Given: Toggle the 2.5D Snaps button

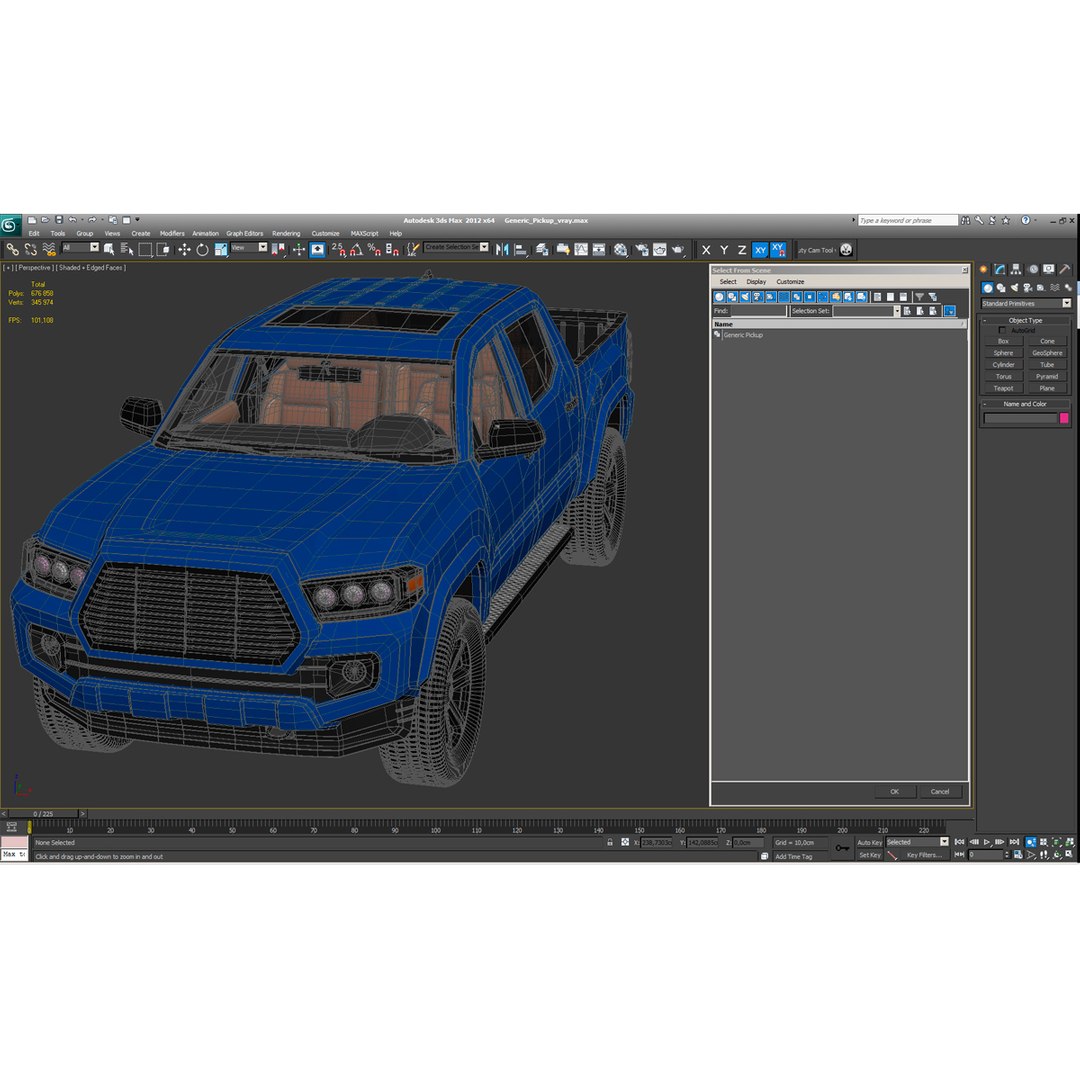Looking at the screenshot, I should [x=338, y=249].
